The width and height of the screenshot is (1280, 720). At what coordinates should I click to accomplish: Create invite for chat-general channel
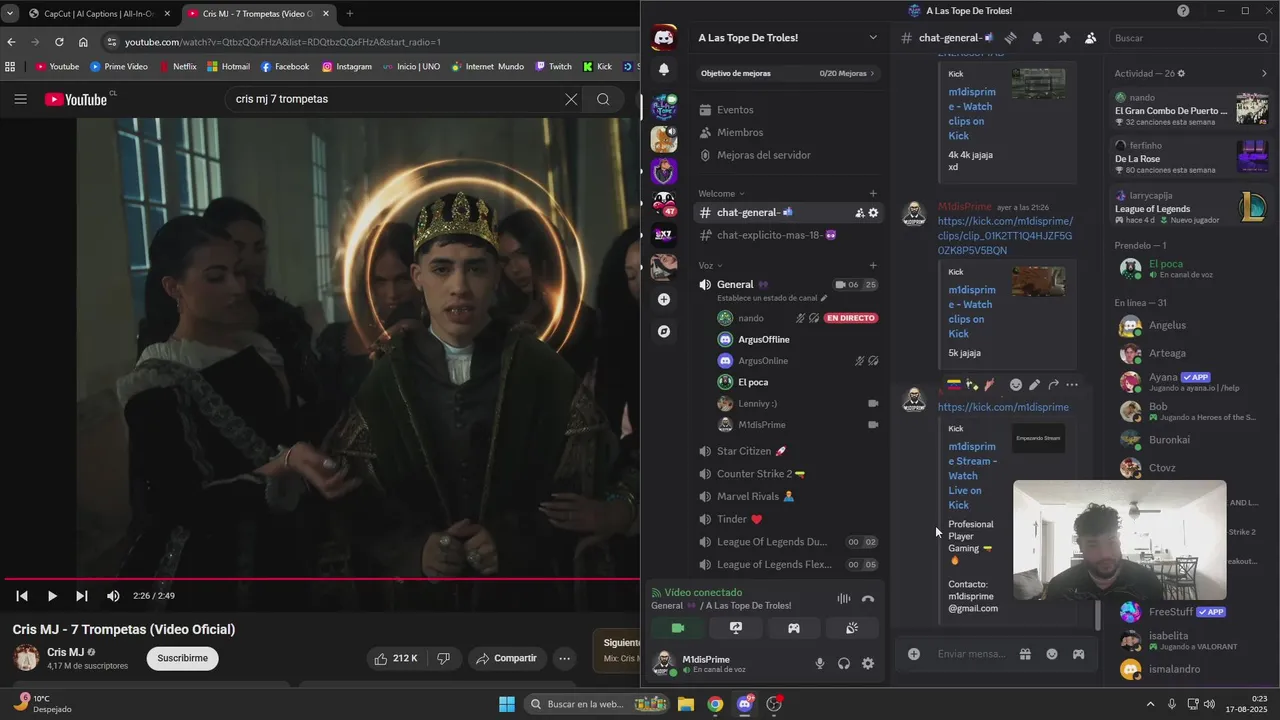(859, 213)
